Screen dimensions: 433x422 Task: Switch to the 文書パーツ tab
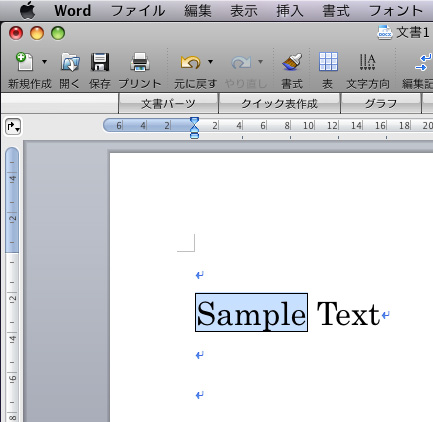168,104
